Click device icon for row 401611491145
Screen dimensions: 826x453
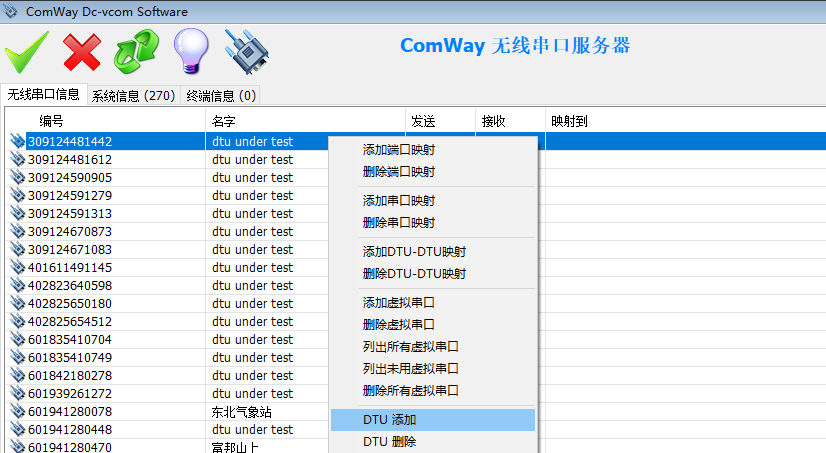(x=17, y=267)
